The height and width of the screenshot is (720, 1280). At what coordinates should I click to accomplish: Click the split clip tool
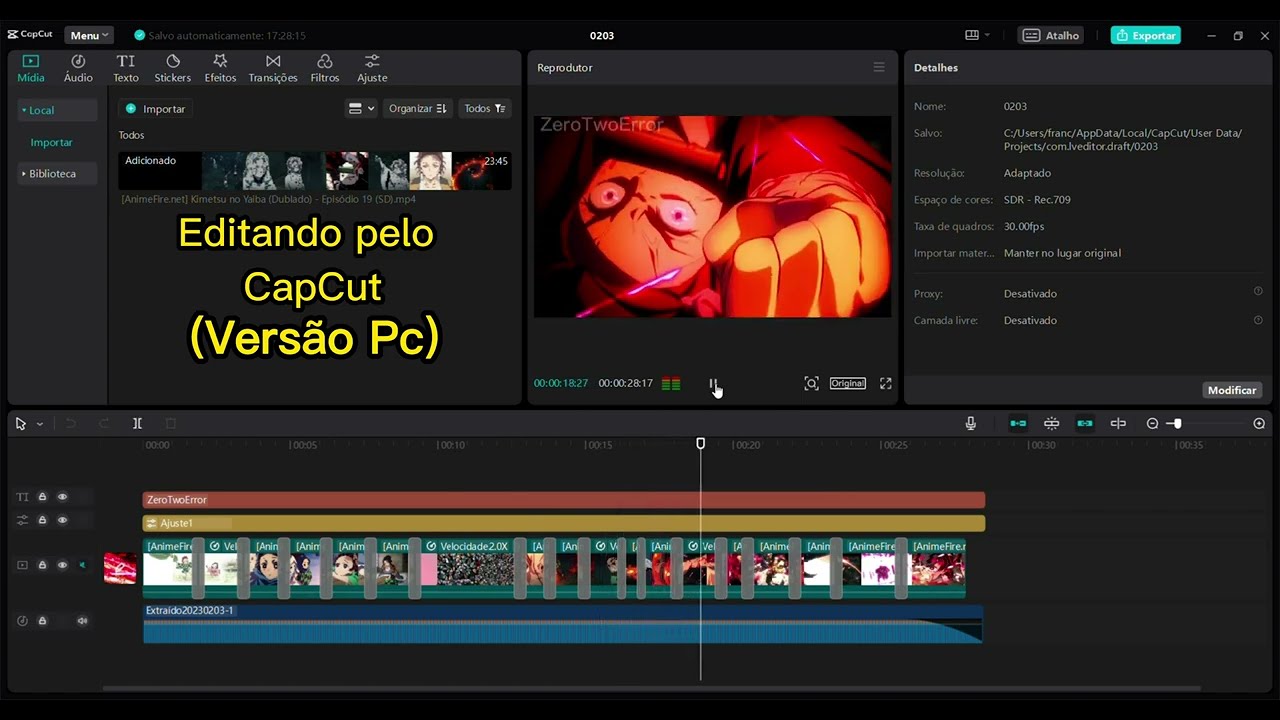coord(137,423)
